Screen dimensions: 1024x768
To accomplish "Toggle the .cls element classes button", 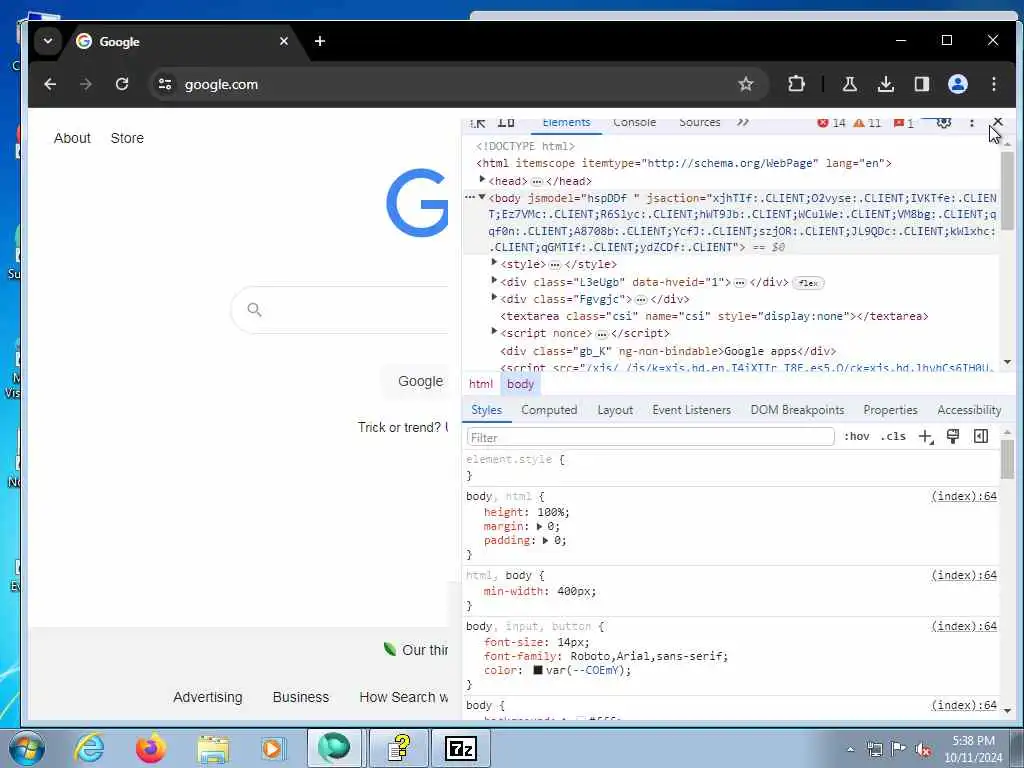I will tap(893, 436).
